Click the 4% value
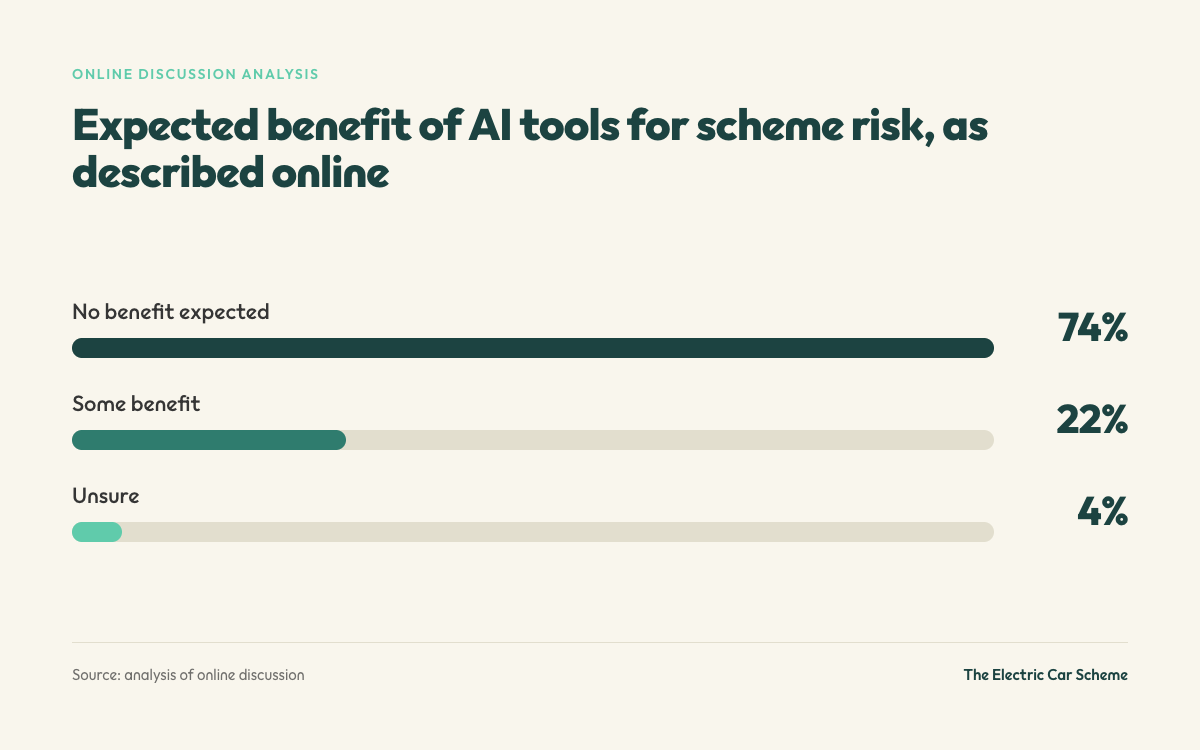The width and height of the screenshot is (1200, 750). pos(1103,512)
